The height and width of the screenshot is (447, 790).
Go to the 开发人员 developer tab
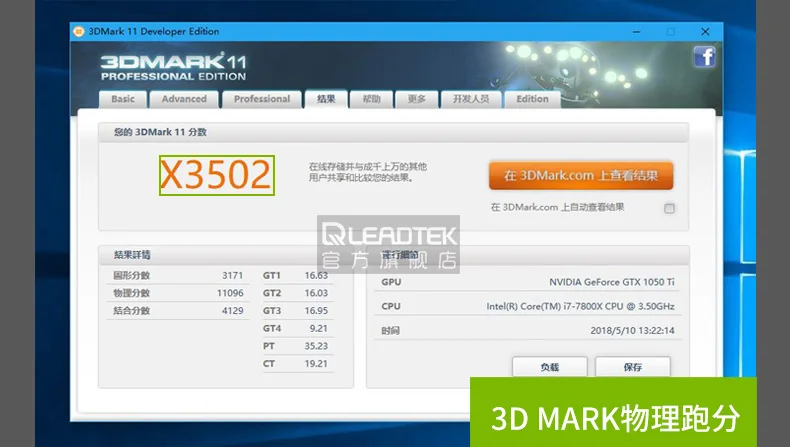click(471, 99)
